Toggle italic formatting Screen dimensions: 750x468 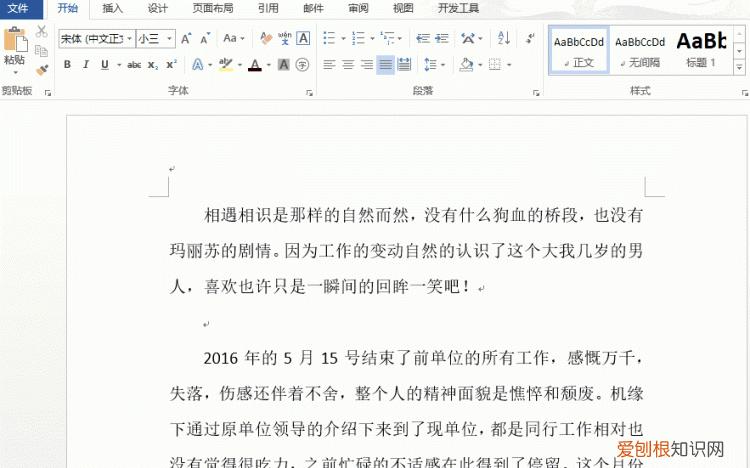86,64
